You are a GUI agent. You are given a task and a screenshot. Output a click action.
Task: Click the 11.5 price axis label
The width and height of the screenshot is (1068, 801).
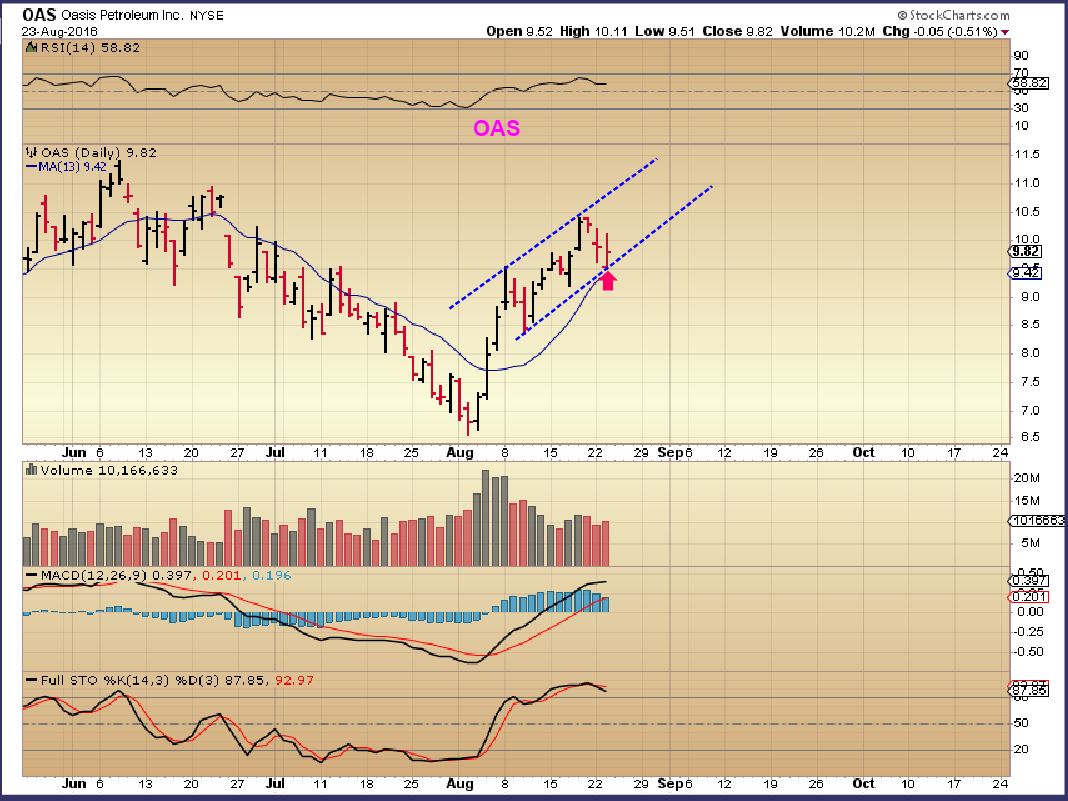coord(1026,154)
